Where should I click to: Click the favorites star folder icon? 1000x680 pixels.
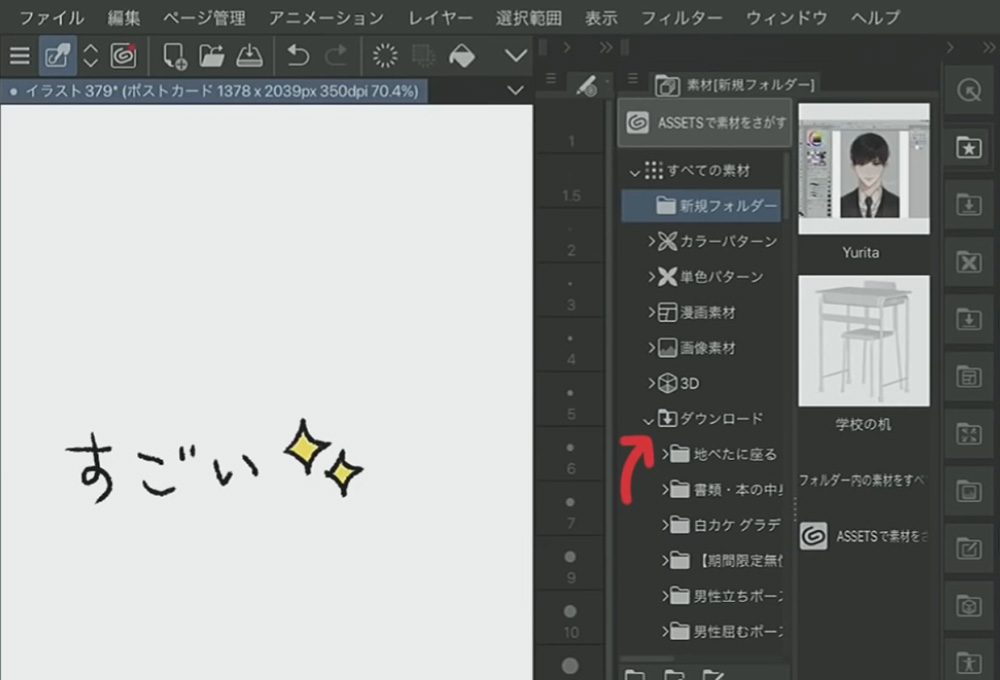tap(969, 147)
